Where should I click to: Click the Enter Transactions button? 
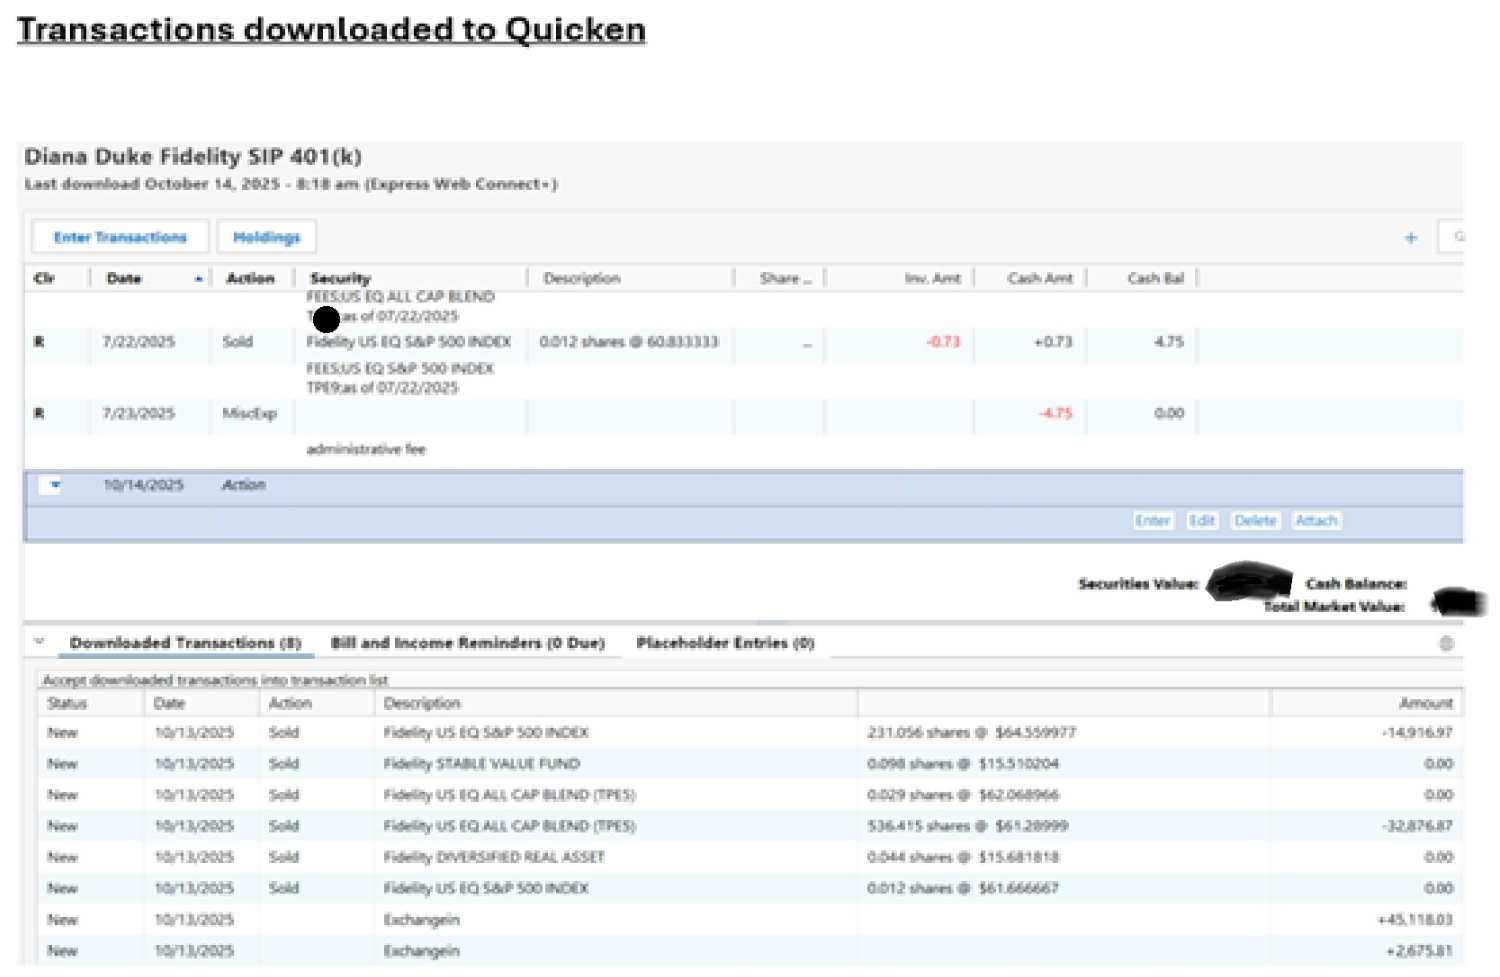pyautogui.click(x=120, y=237)
